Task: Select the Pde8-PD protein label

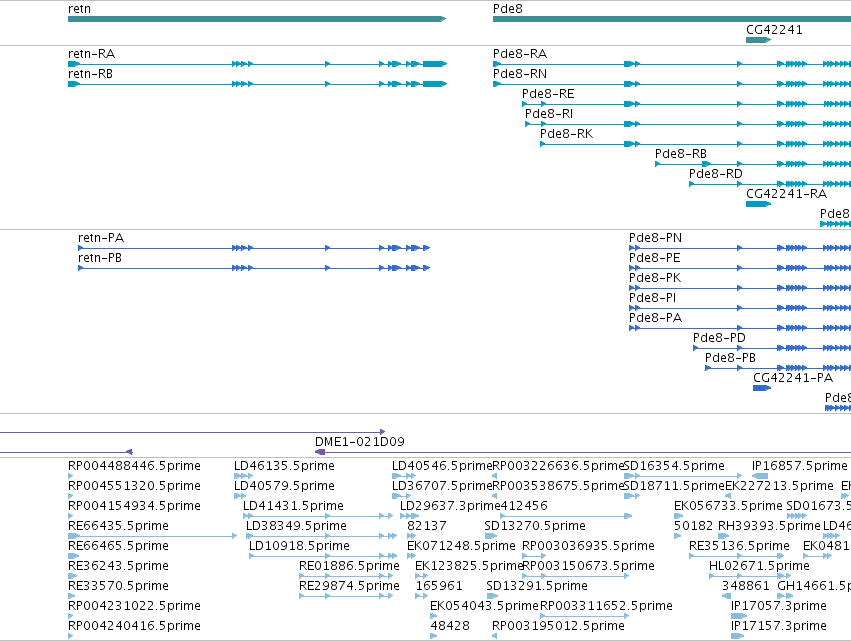Action: pos(719,338)
